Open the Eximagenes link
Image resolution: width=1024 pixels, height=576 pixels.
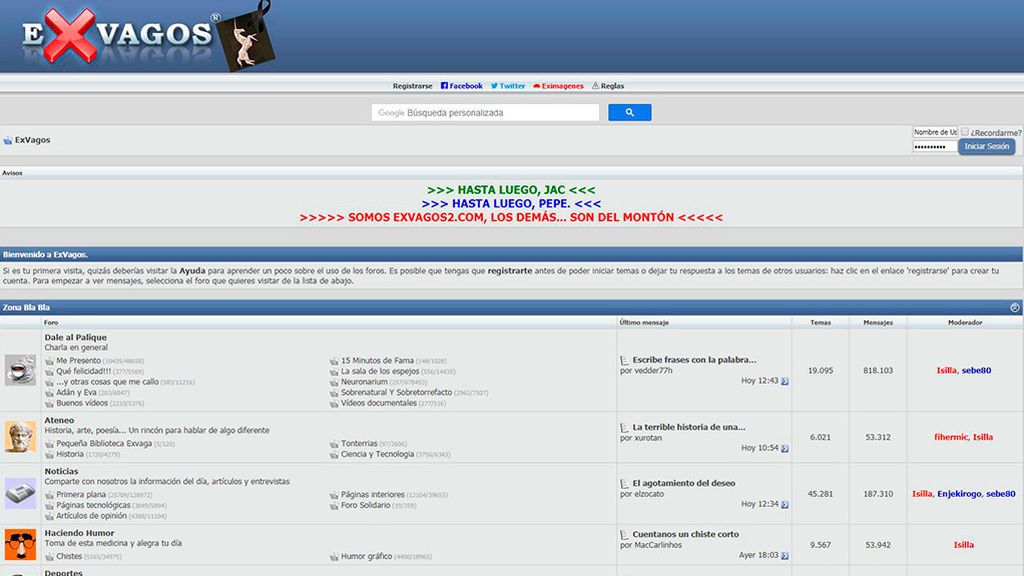point(558,86)
